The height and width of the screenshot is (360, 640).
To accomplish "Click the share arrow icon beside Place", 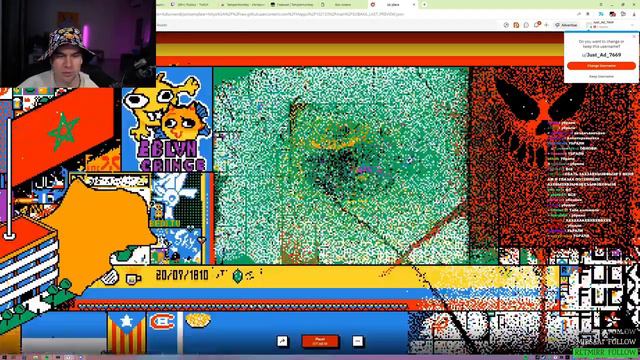I will [282, 341].
